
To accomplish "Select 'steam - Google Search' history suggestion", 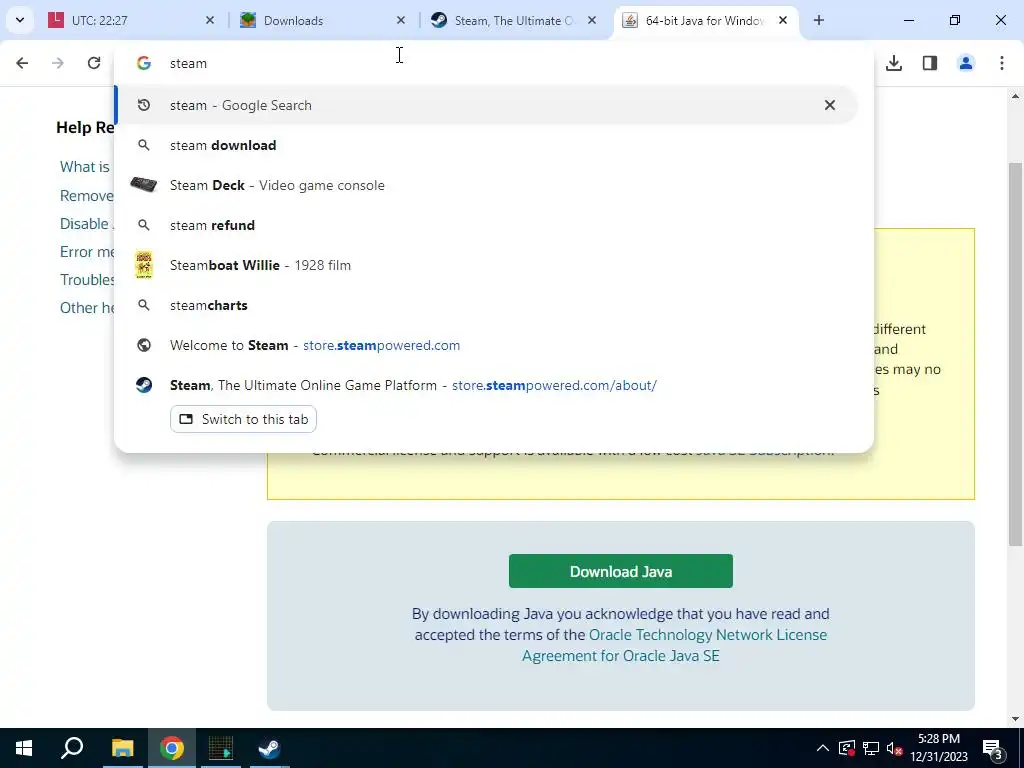I will (x=486, y=105).
